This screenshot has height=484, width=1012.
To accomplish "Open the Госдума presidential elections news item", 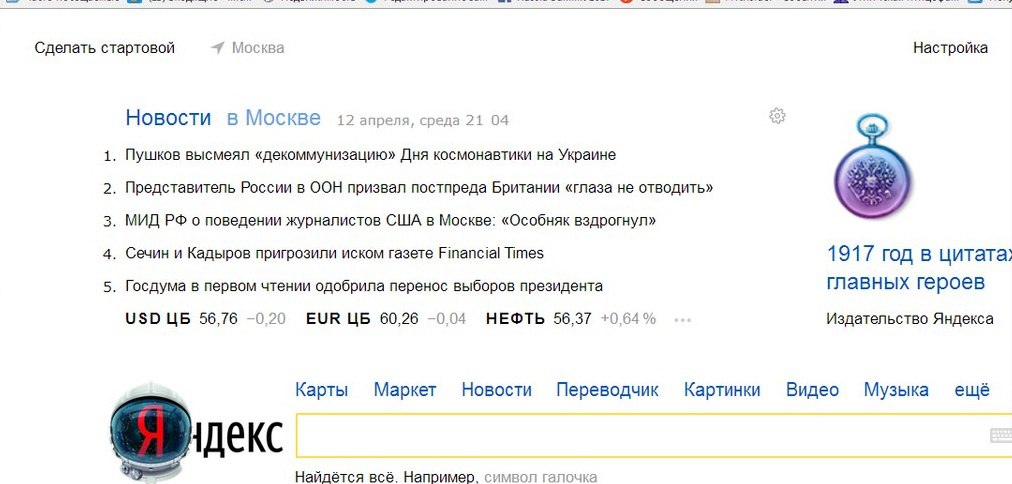I will [364, 286].
